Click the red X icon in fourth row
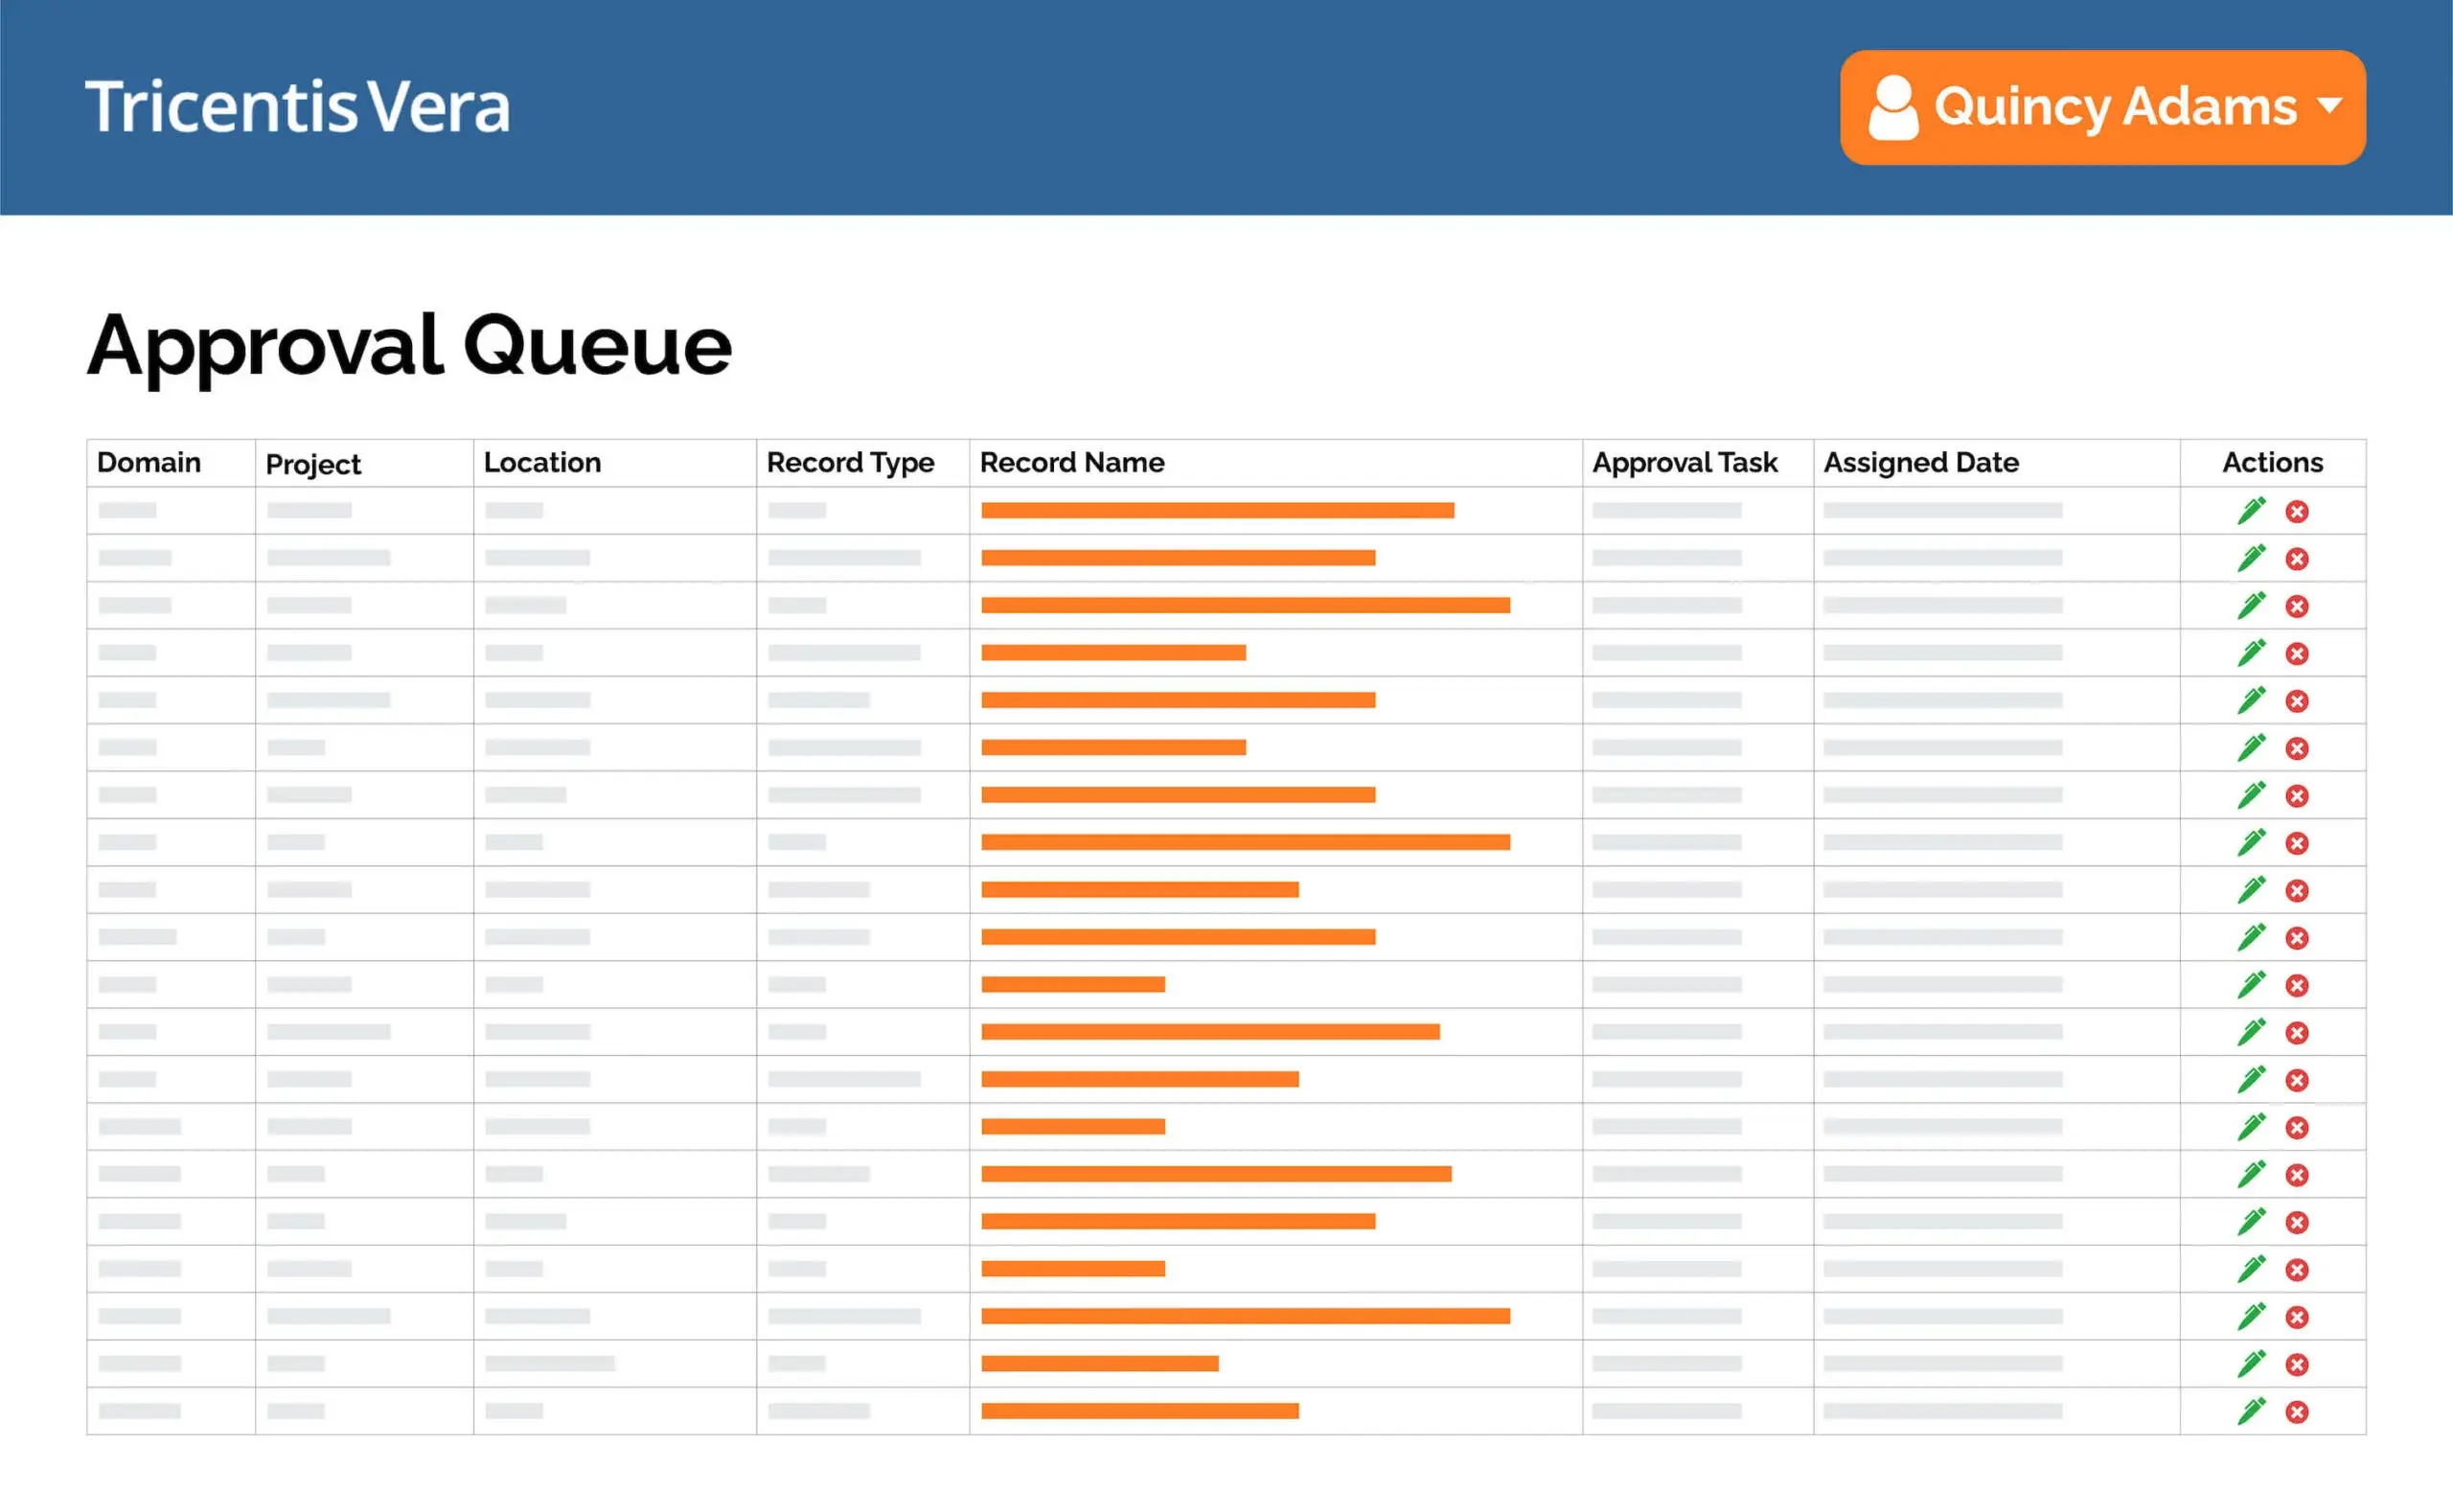The image size is (2453, 1512). tap(2297, 654)
